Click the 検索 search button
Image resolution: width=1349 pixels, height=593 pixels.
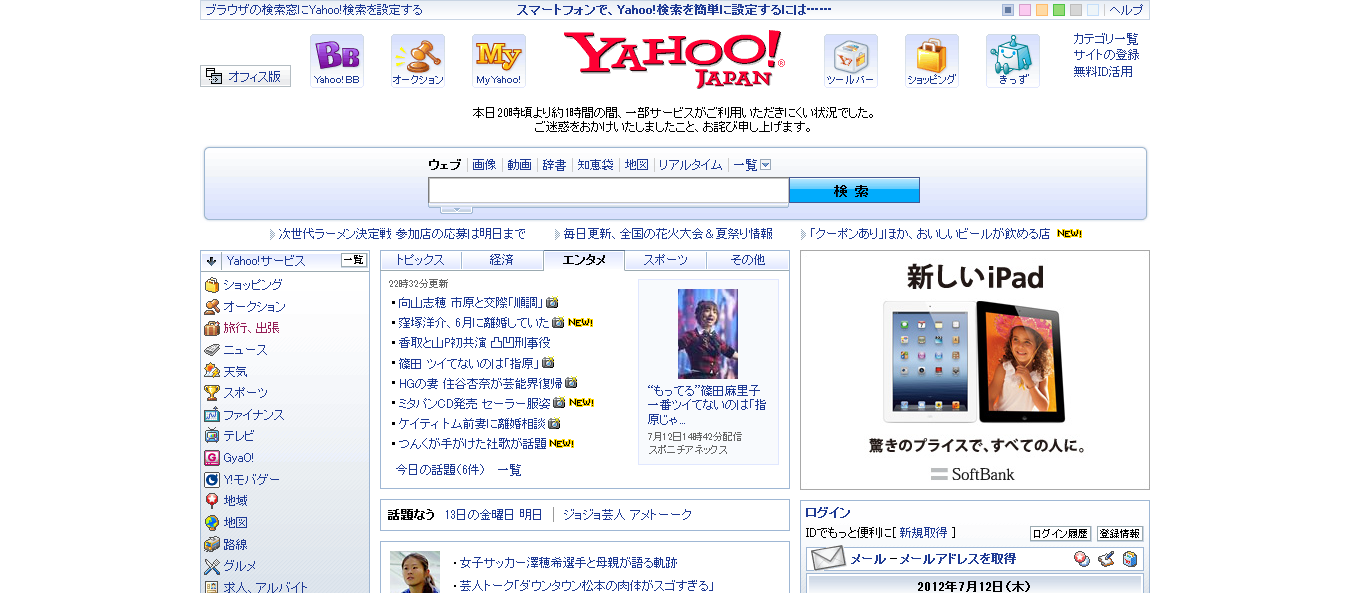(854, 190)
